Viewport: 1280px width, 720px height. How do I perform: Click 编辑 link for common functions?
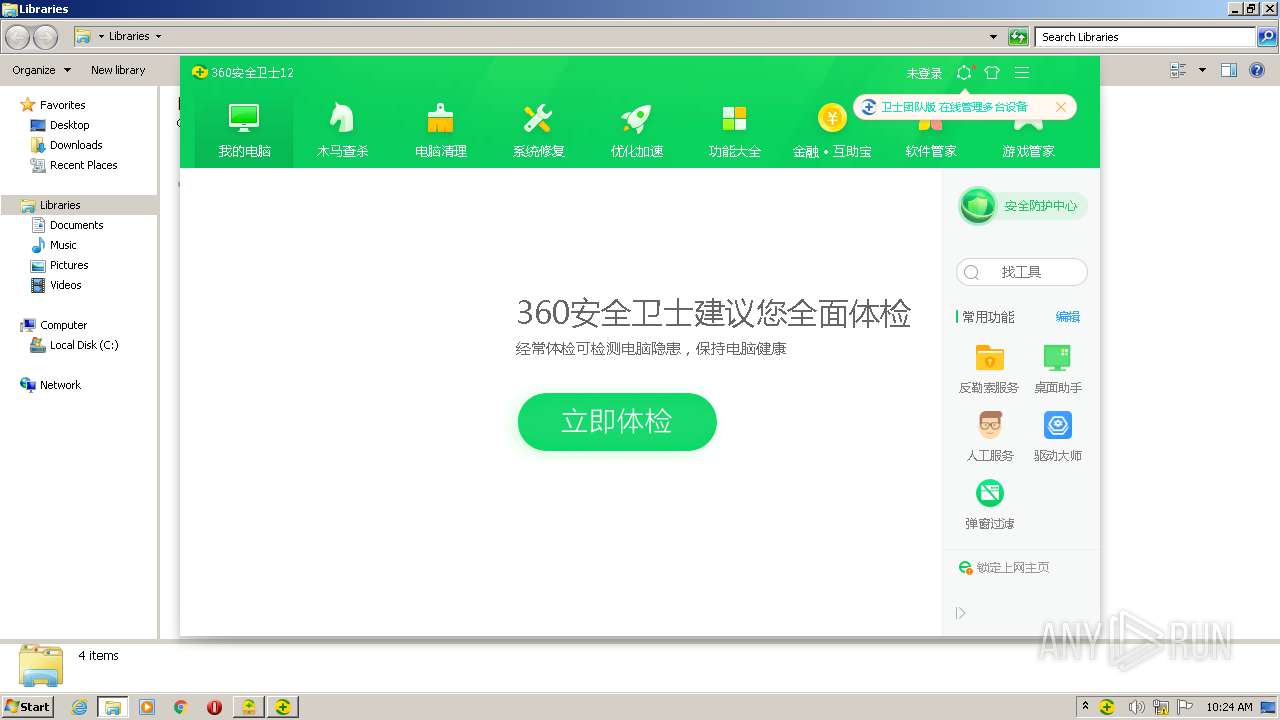pyautogui.click(x=1068, y=317)
